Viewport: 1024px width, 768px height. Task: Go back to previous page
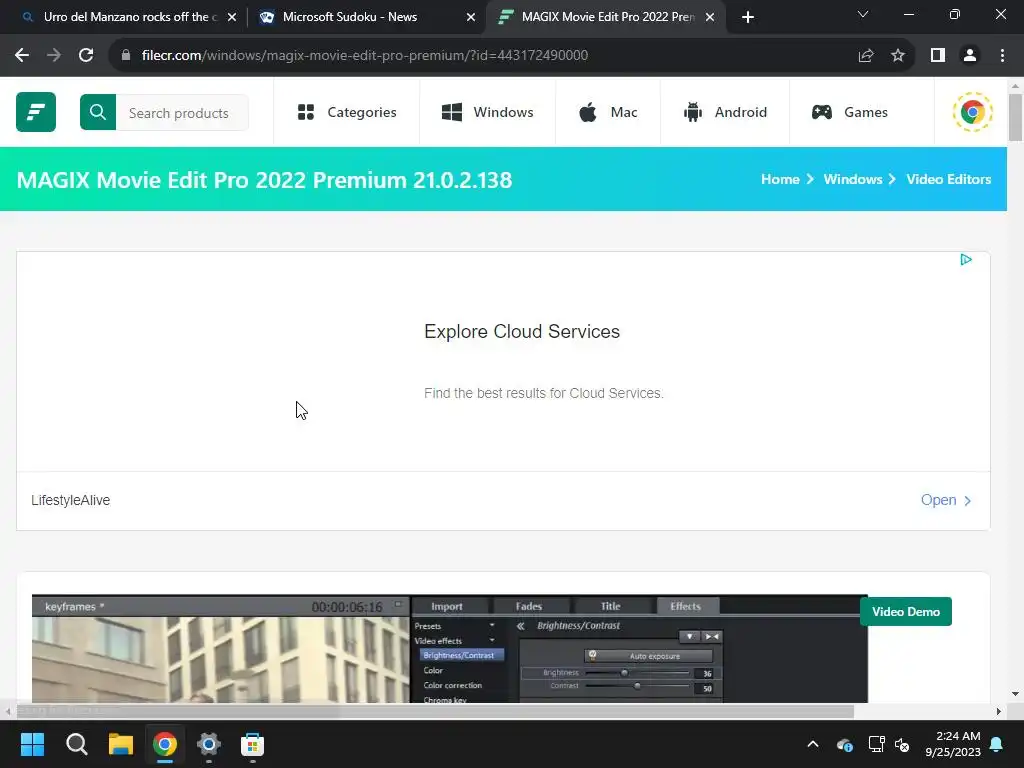22,56
